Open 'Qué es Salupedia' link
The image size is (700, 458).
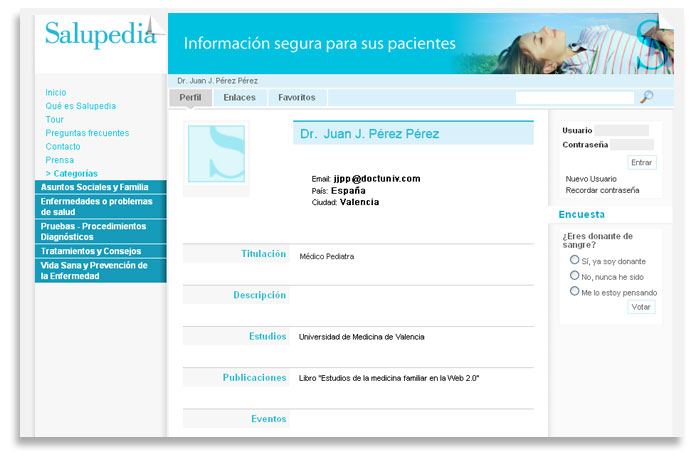pos(81,106)
